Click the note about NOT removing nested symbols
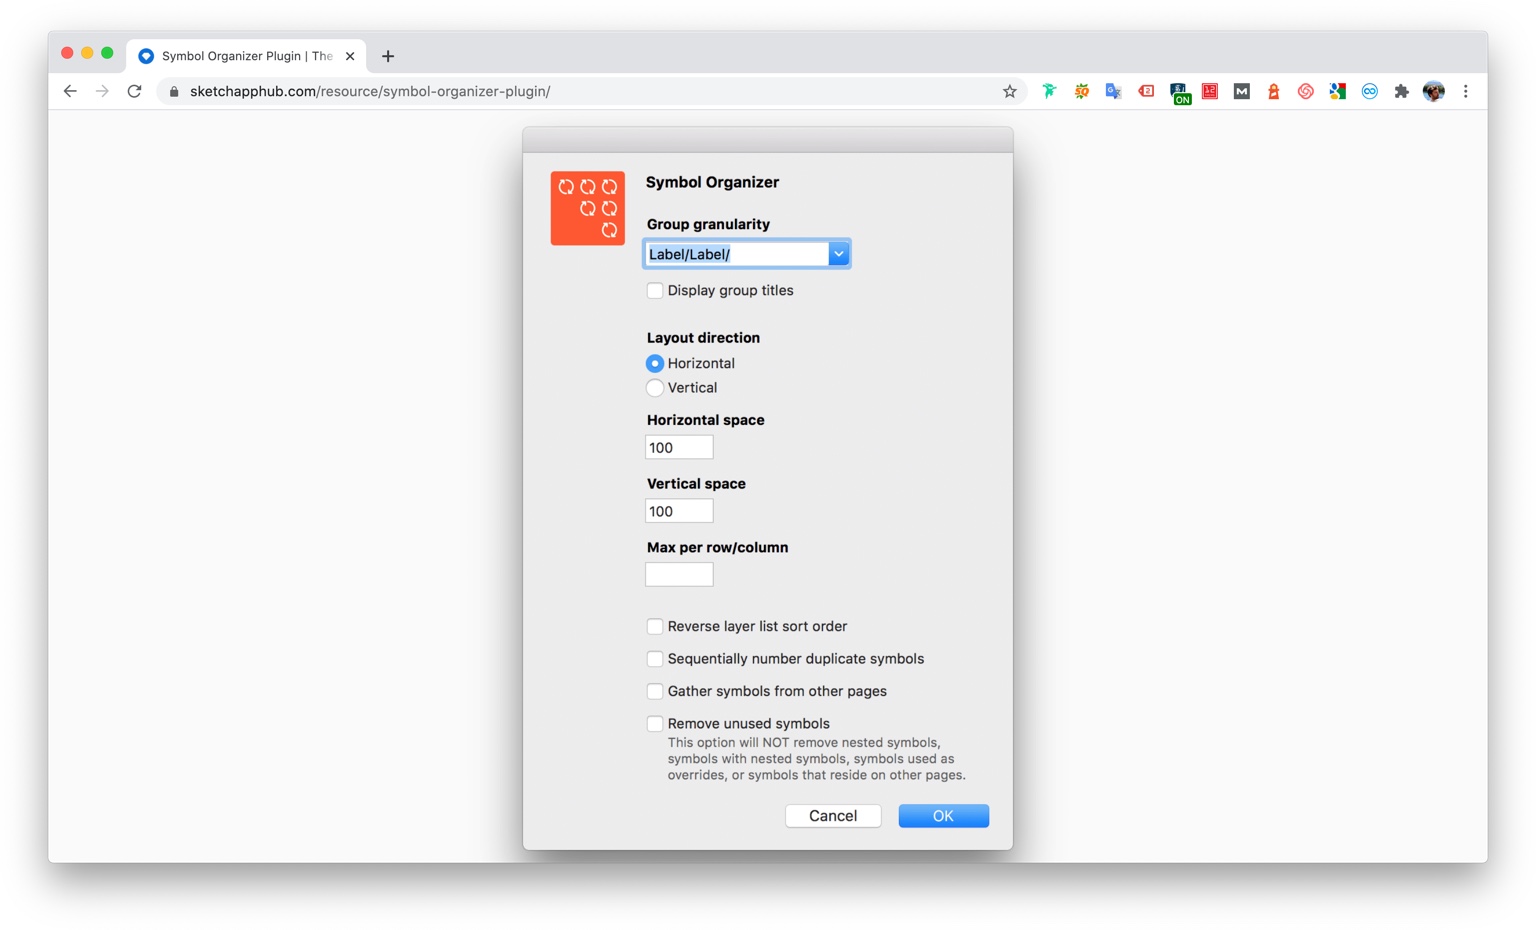Screen dimensions: 1536x930 click(816, 759)
